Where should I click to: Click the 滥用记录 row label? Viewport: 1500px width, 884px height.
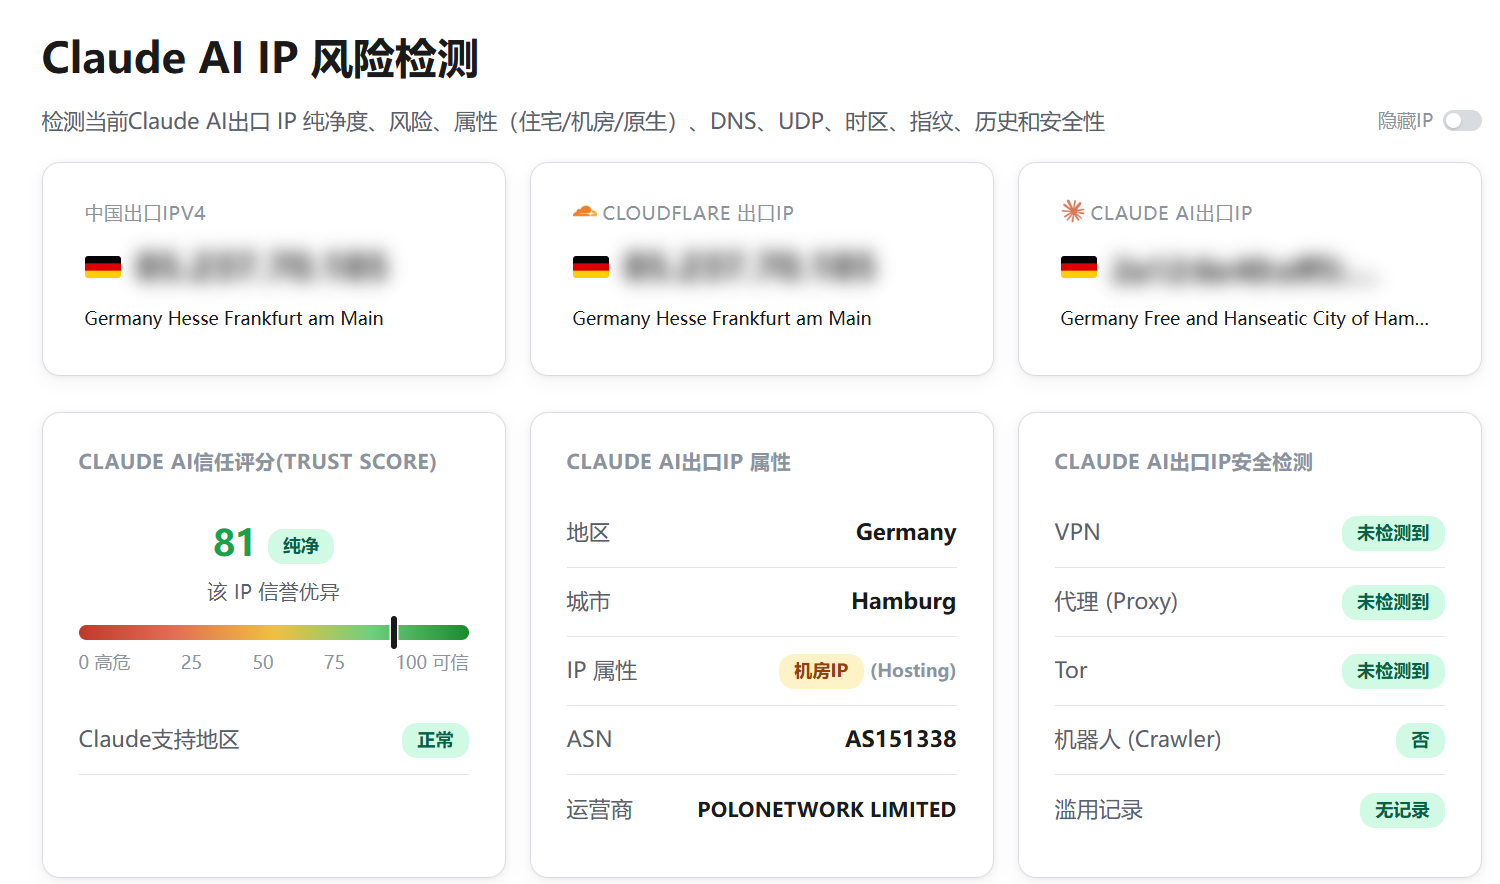point(1099,809)
